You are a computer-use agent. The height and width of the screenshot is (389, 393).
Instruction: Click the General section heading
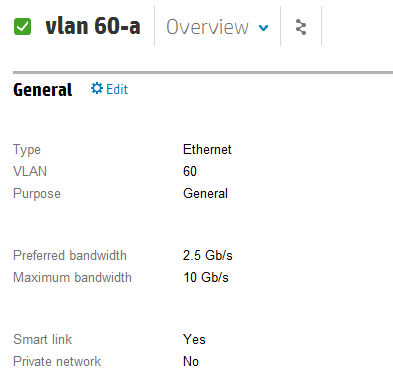42,90
